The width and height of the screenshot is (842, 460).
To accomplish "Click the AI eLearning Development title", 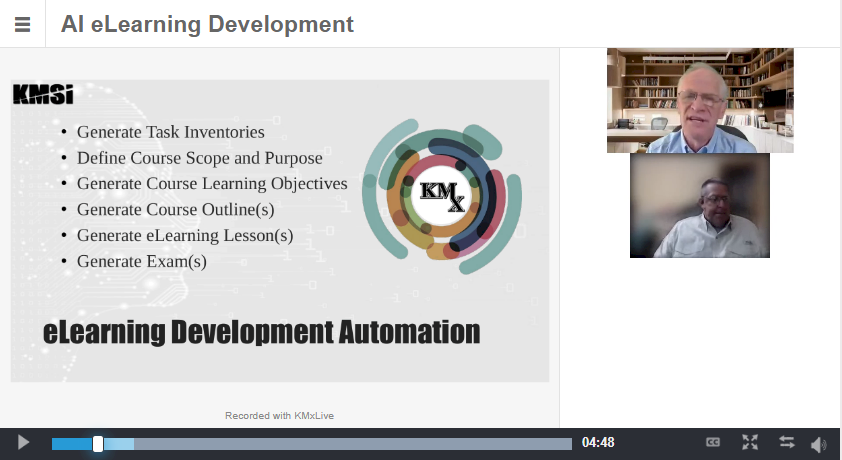I will (x=207, y=24).
